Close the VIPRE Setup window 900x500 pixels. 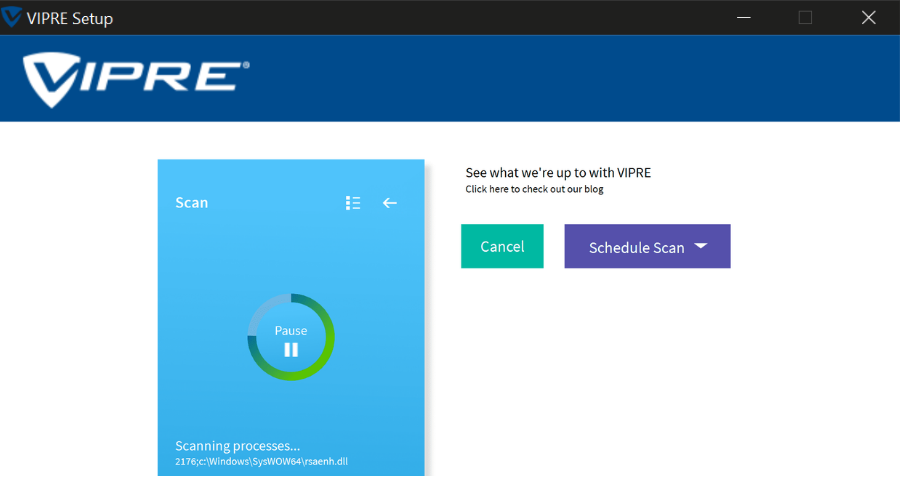coord(868,18)
